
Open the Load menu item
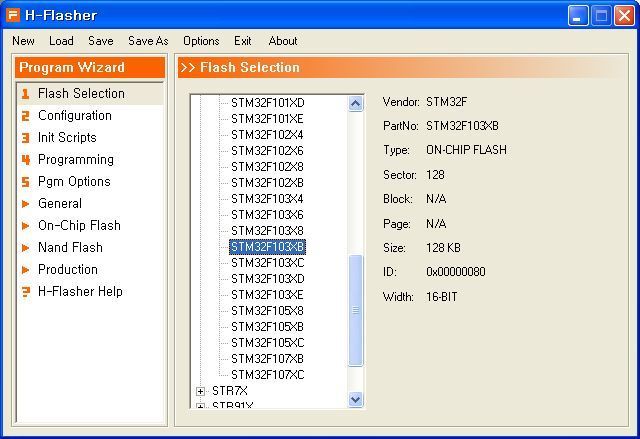(61, 41)
